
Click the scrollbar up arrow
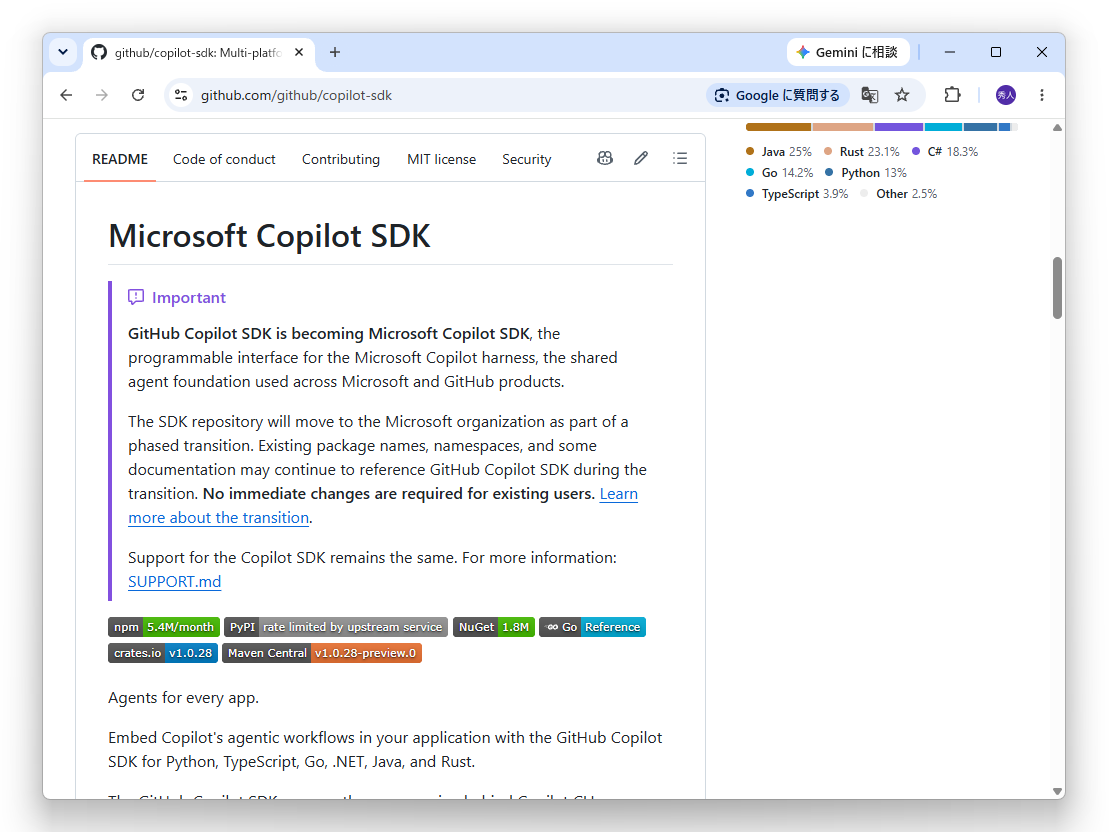(x=1057, y=127)
